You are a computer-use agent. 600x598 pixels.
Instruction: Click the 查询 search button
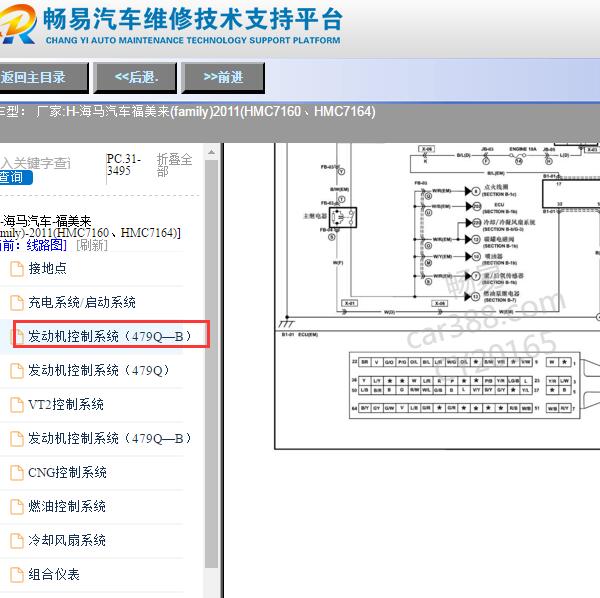tap(15, 178)
